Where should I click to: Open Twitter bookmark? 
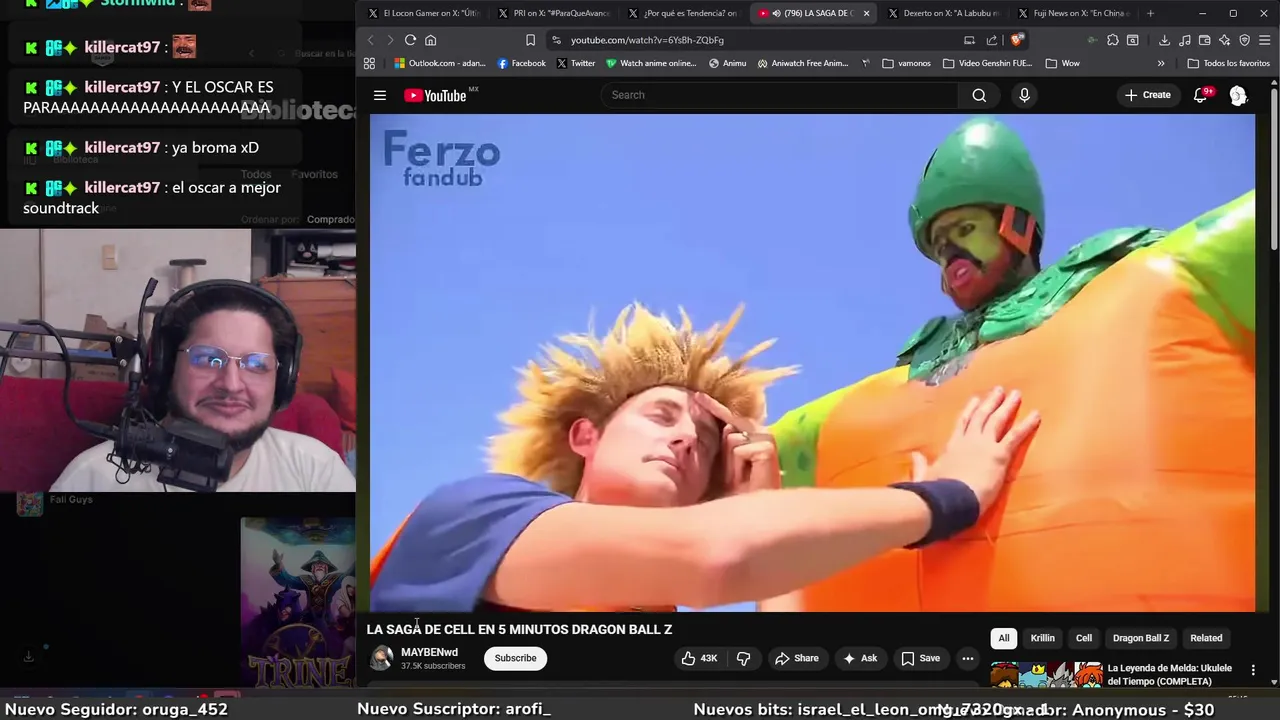576,63
